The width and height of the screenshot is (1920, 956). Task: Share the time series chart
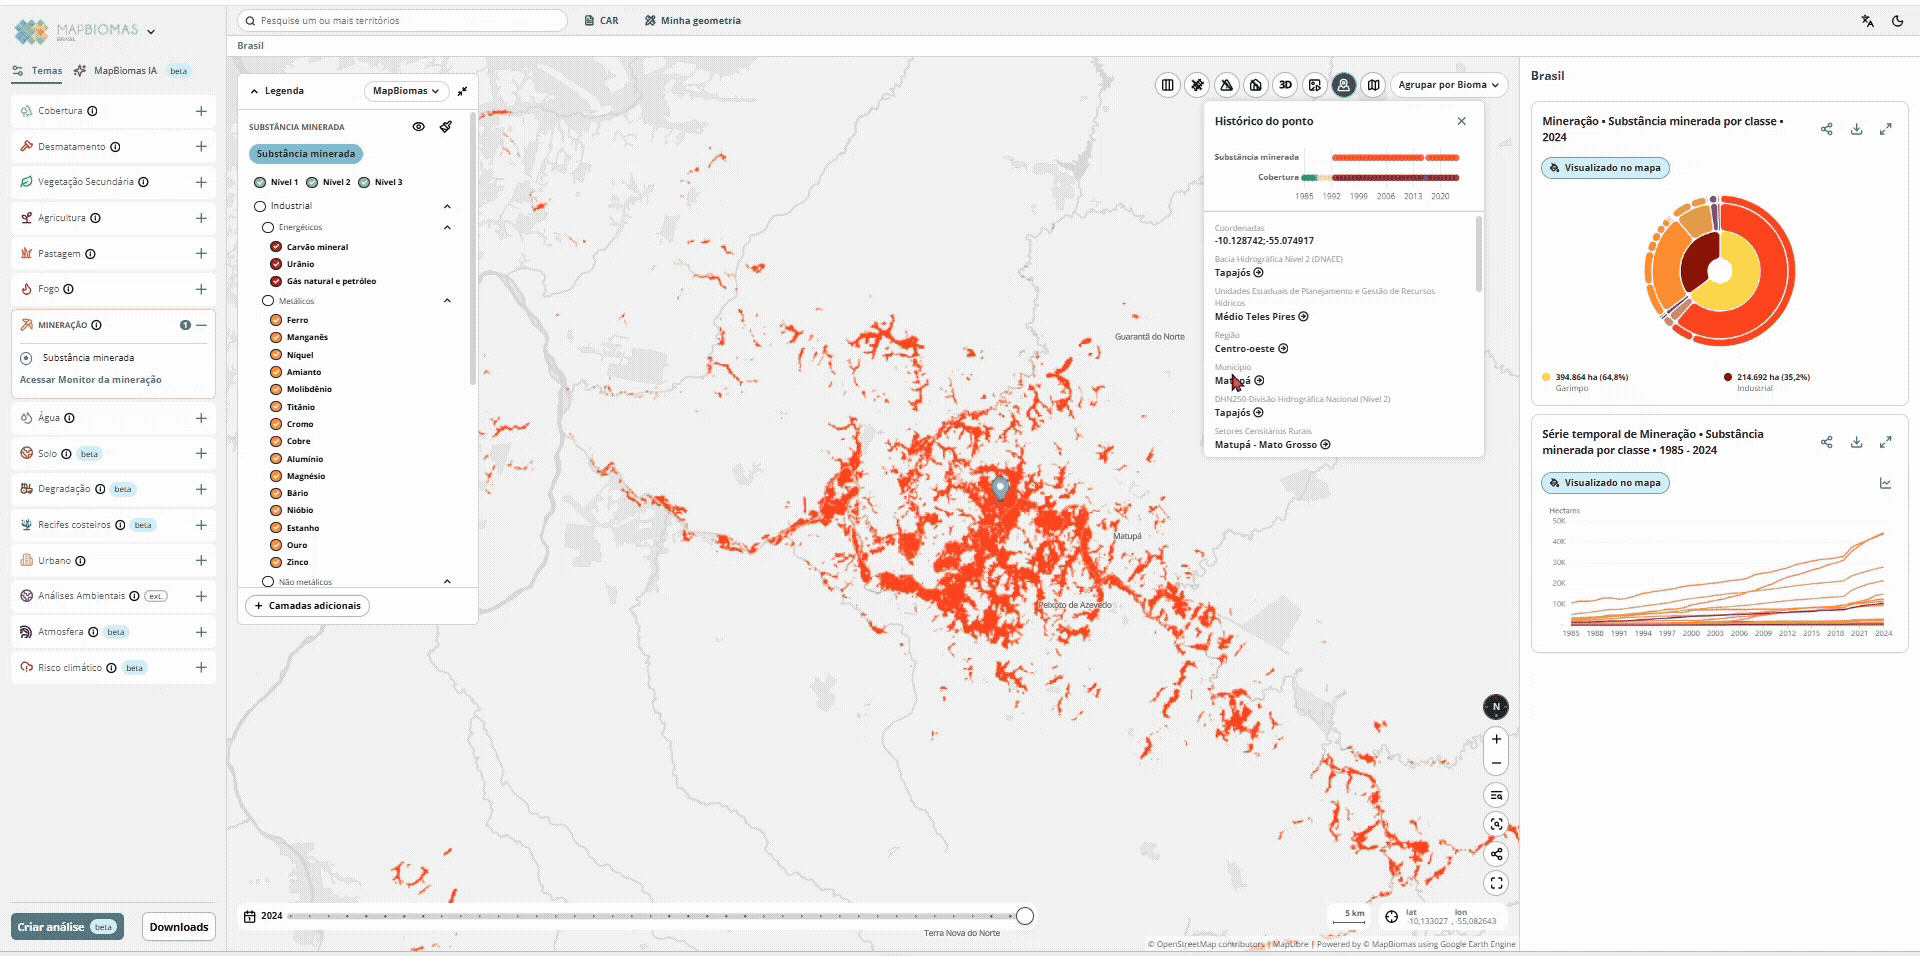[x=1826, y=442]
